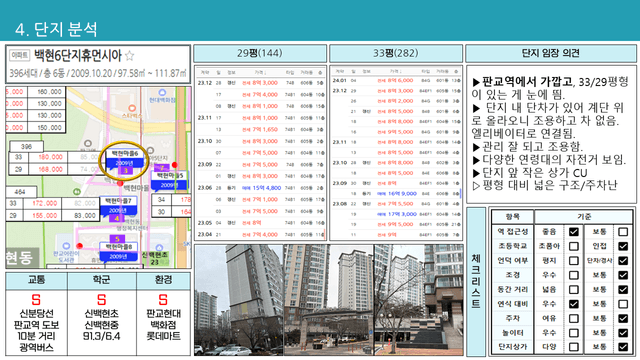Screen dimensions: 640x360
Task: Click the 백현마을7 map marker
Action: (118, 206)
